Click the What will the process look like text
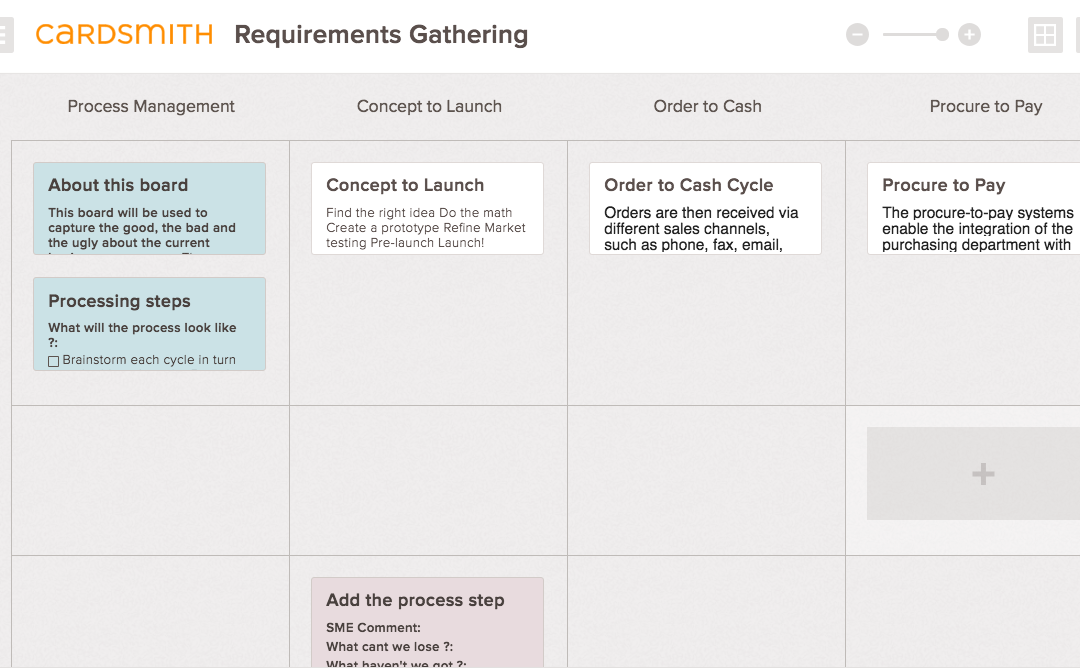Image resolution: width=1080 pixels, height=668 pixels. click(142, 335)
